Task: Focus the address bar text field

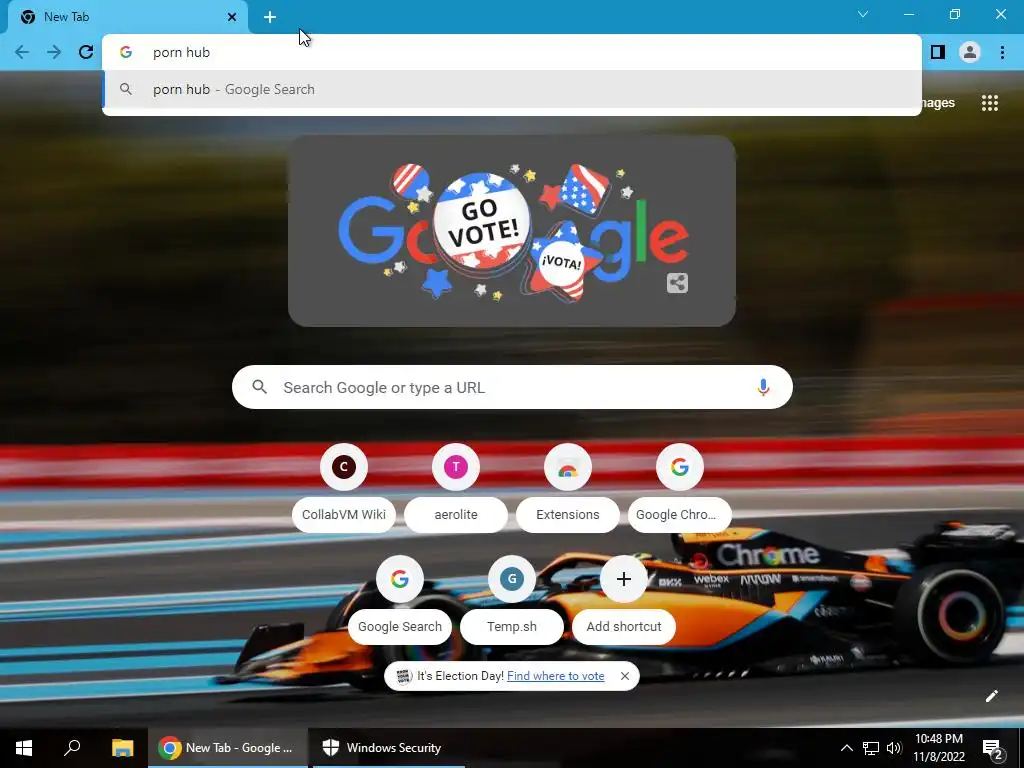Action: pos(512,52)
